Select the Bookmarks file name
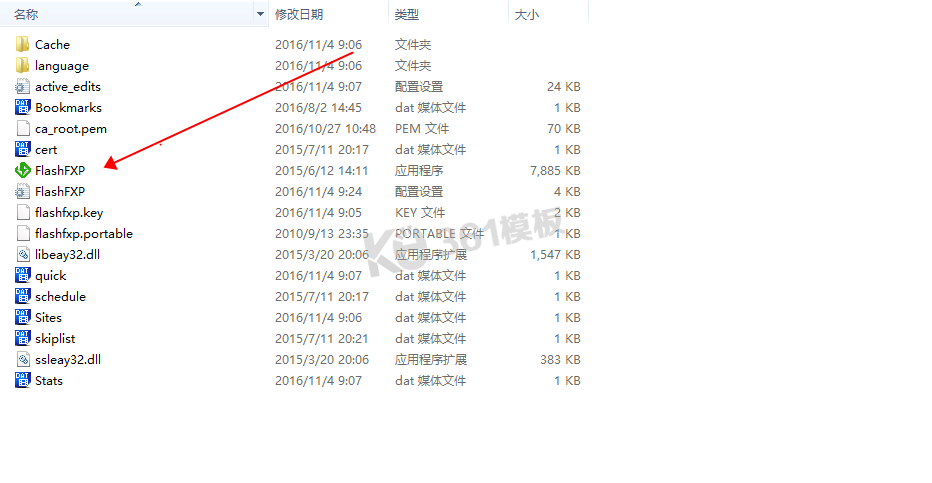This screenshot has height=483, width=932. [68, 108]
